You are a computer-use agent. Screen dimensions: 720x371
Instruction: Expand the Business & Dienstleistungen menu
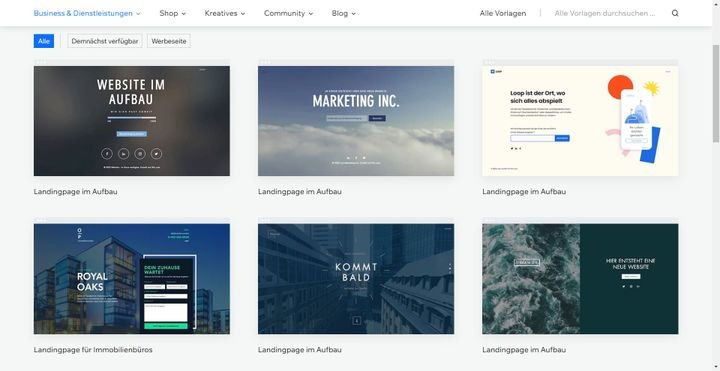pyautogui.click(x=87, y=13)
